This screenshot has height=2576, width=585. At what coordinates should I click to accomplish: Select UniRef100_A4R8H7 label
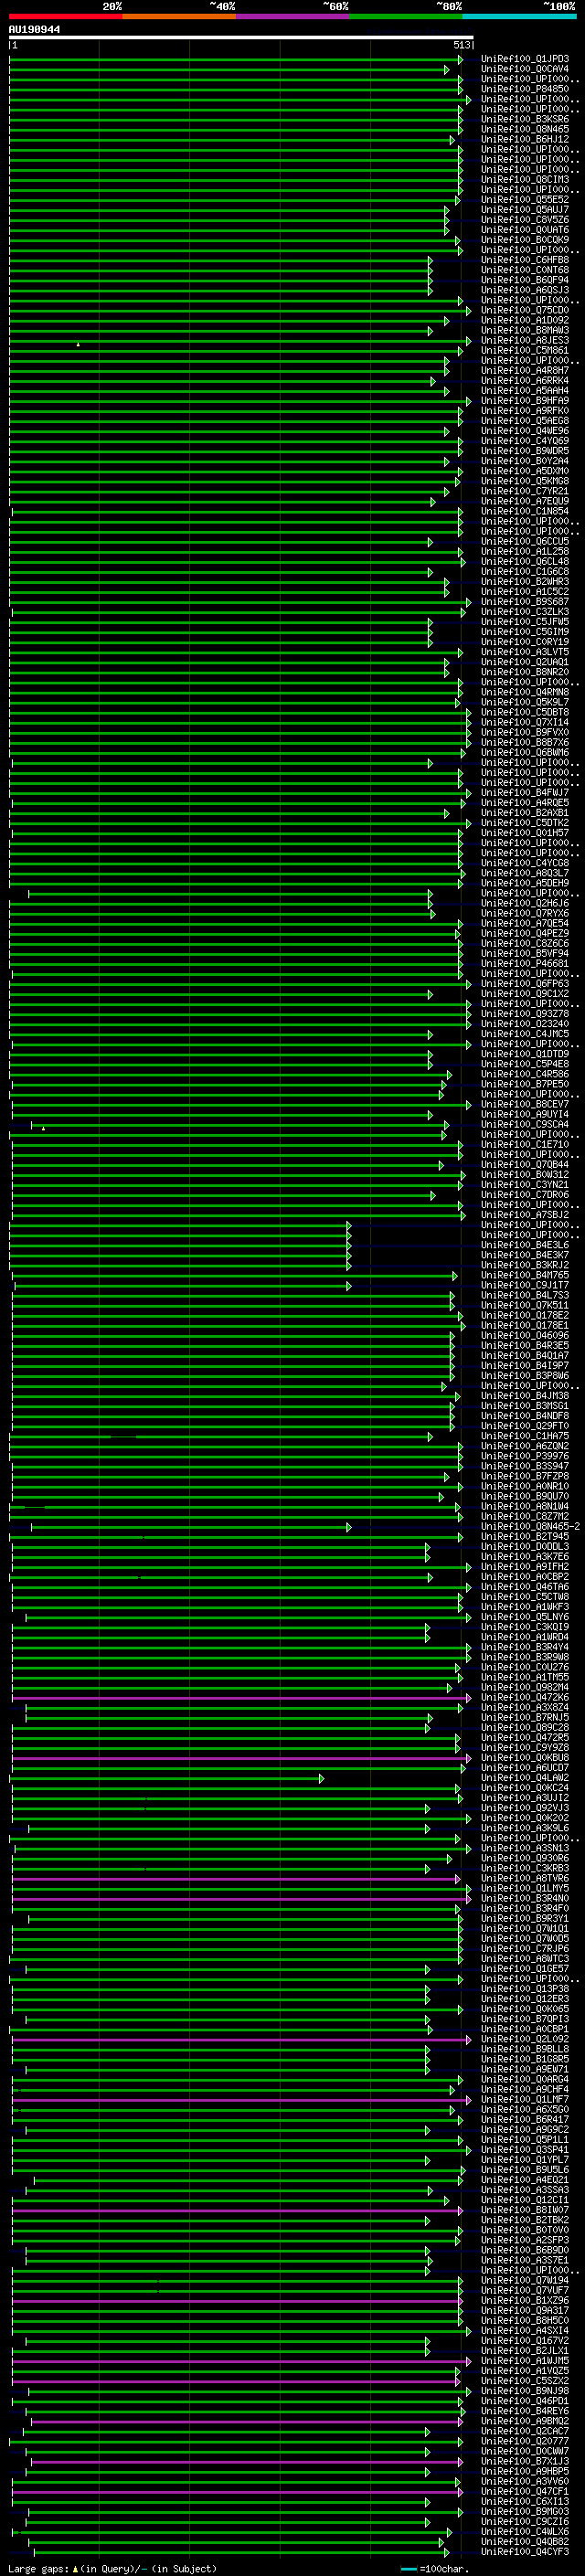pos(525,371)
